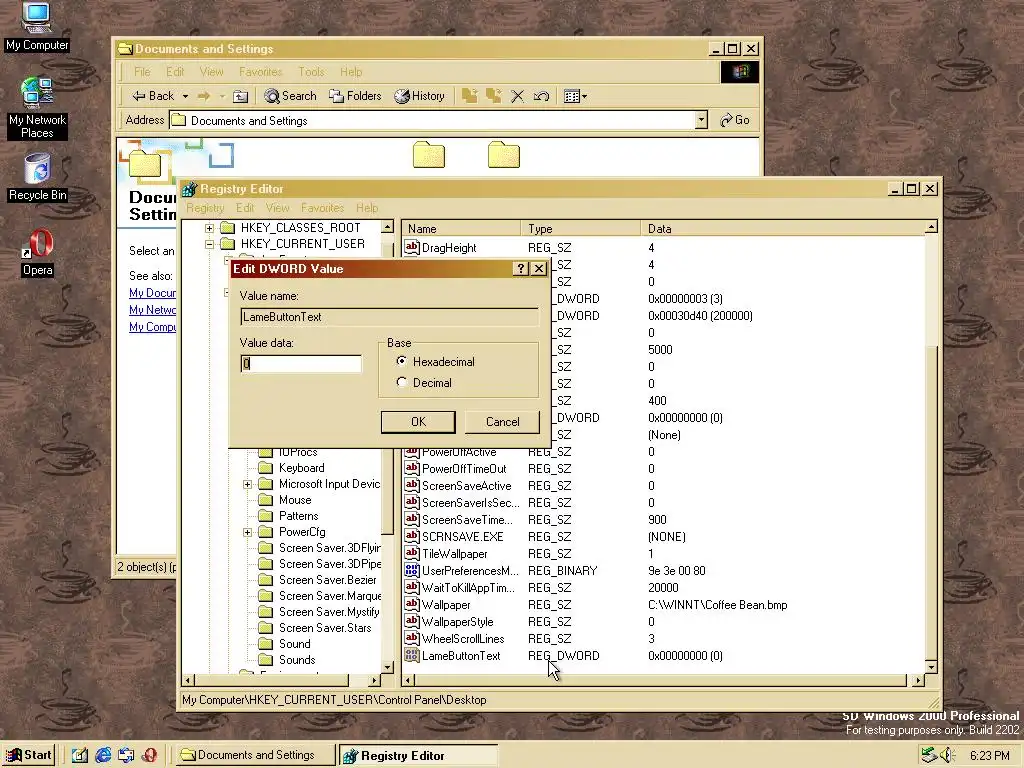This screenshot has height=768, width=1024.
Task: Select the Sounds registry key folder
Action: tap(287, 660)
